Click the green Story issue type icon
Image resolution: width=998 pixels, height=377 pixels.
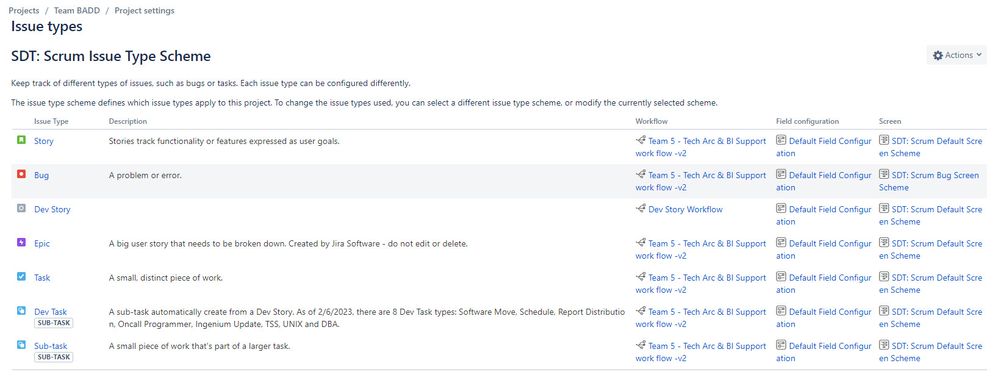pos(21,140)
